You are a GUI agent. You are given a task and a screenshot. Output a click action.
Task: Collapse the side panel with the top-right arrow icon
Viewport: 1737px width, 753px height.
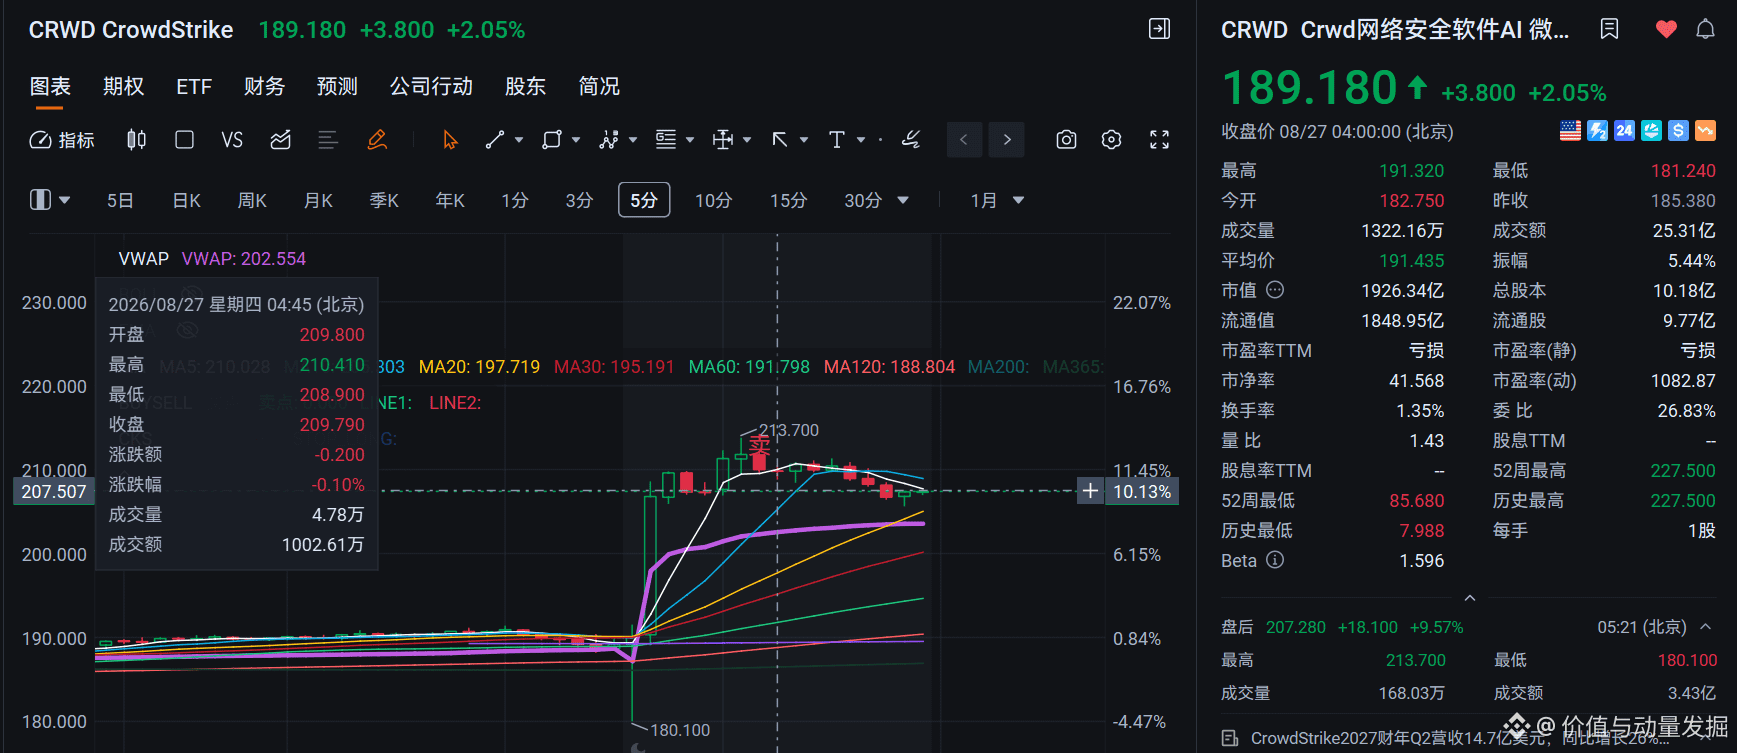point(1159,29)
